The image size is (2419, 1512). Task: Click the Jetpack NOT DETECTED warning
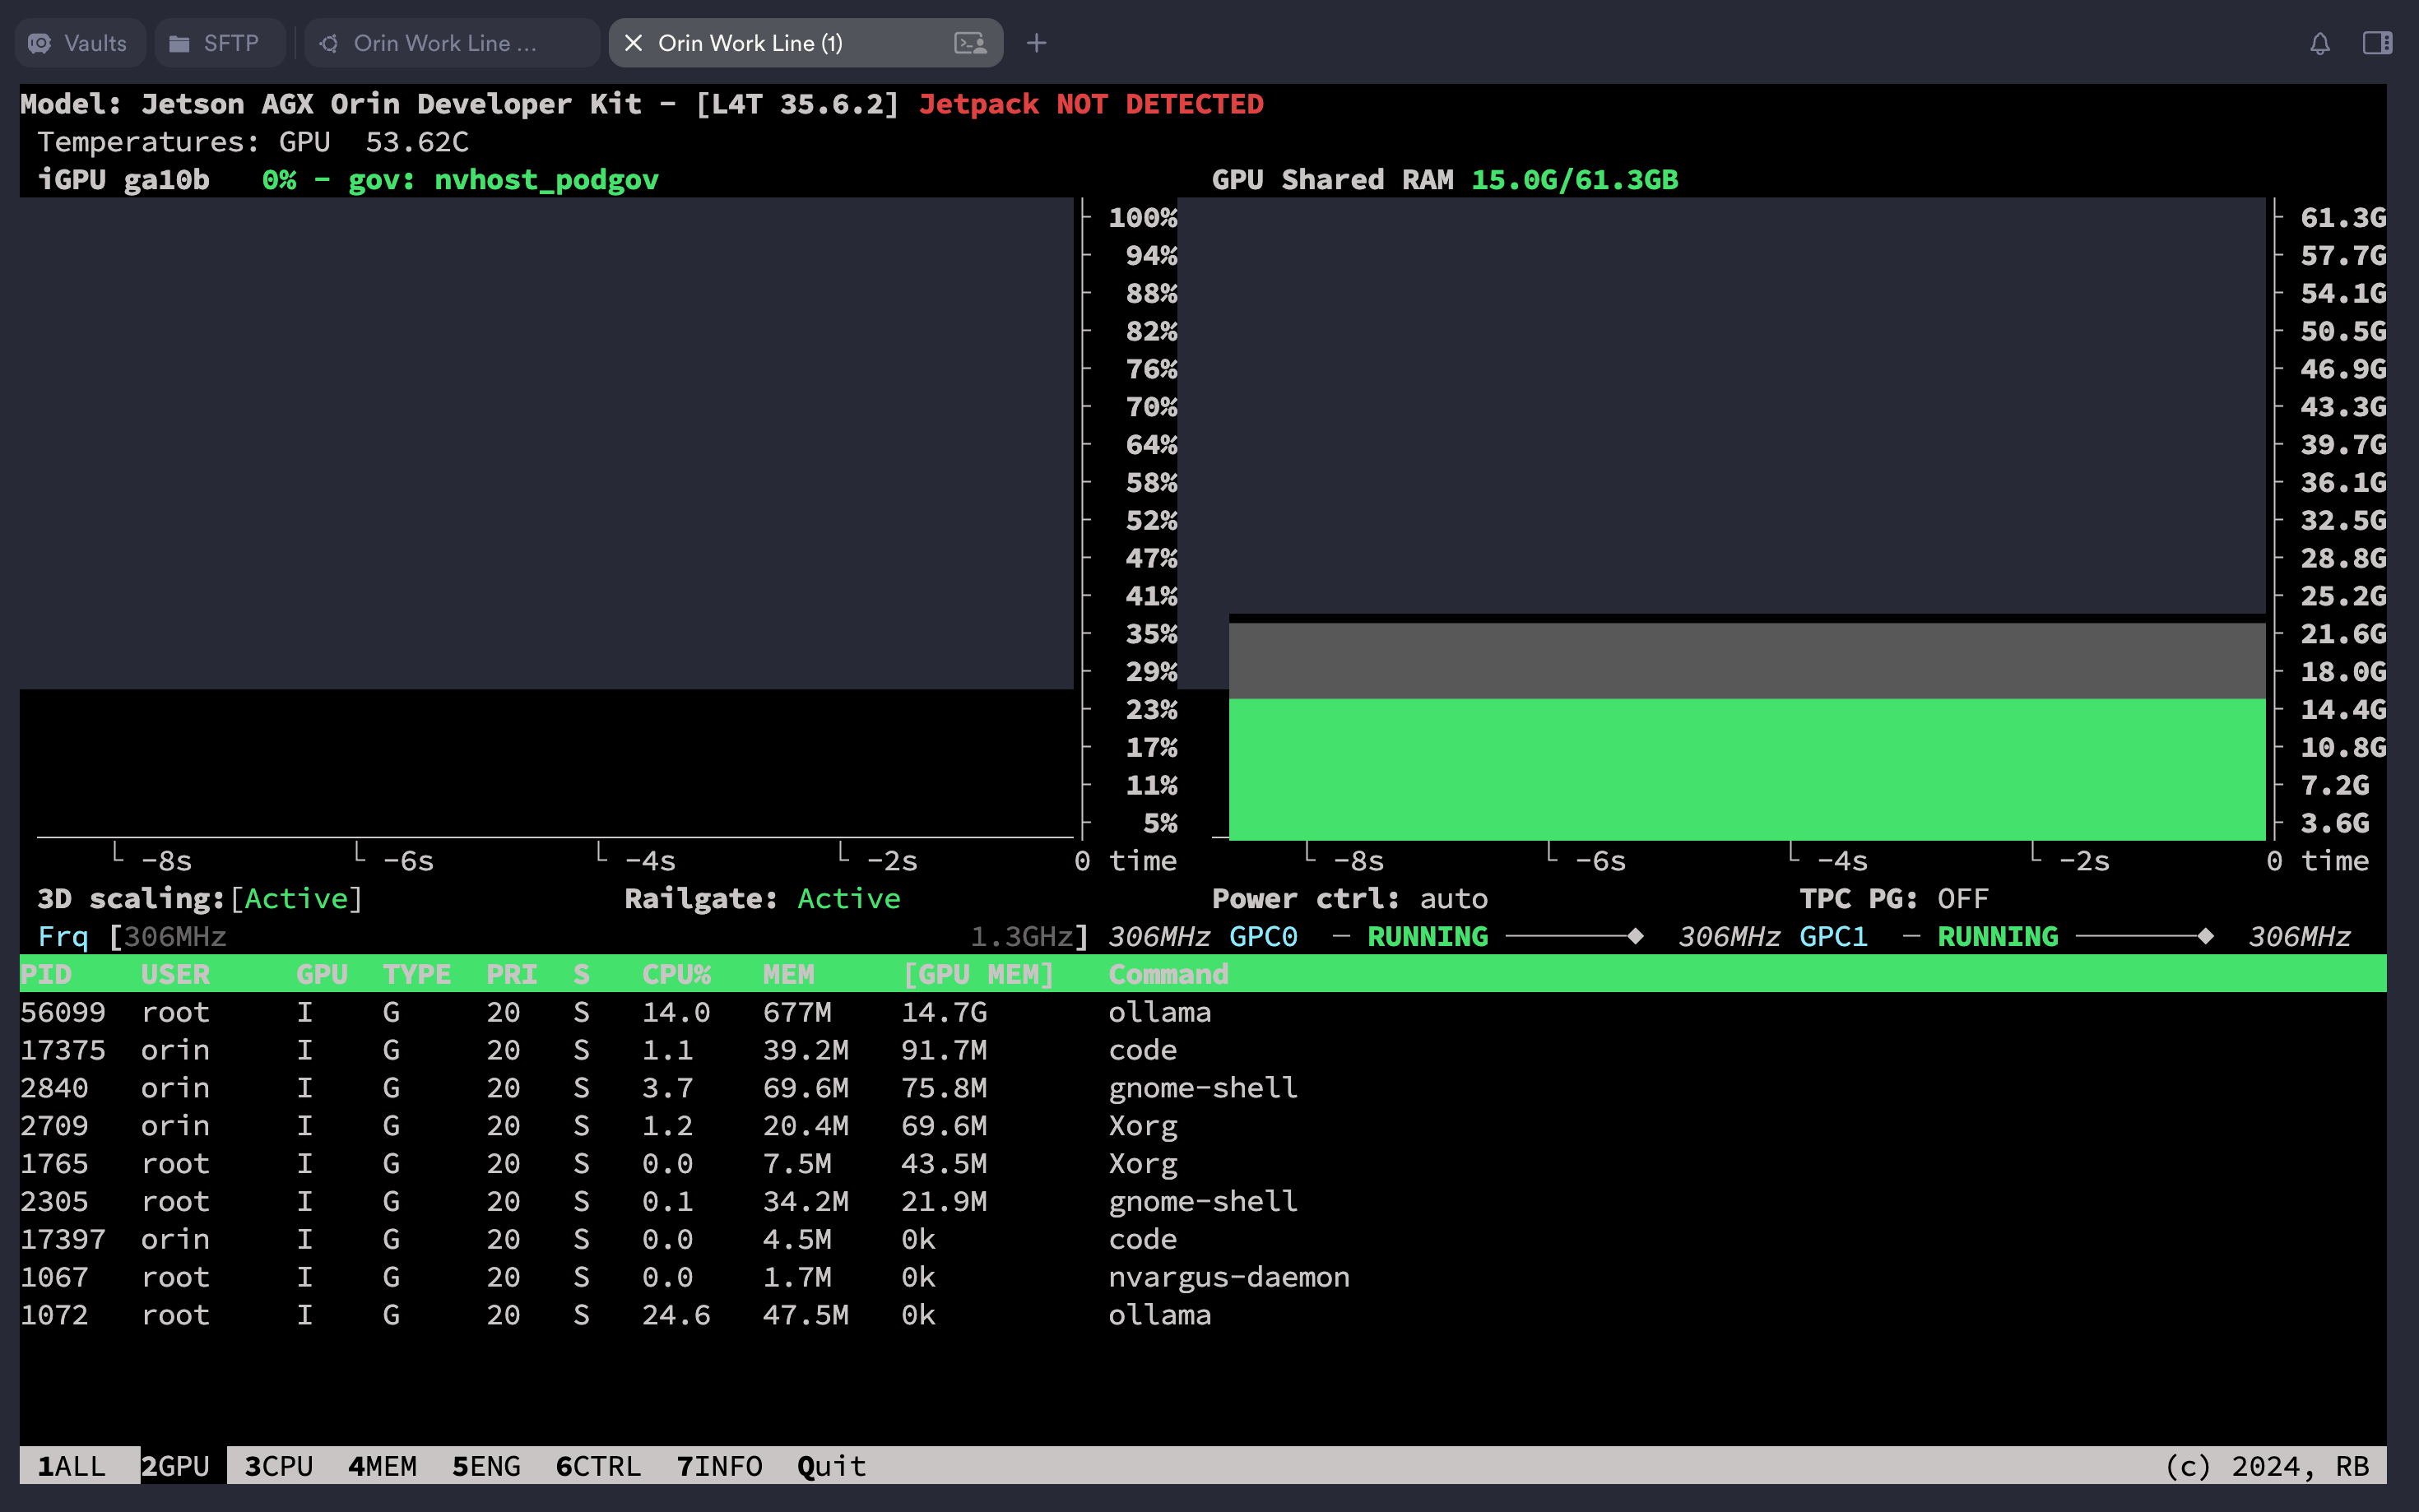point(1091,104)
